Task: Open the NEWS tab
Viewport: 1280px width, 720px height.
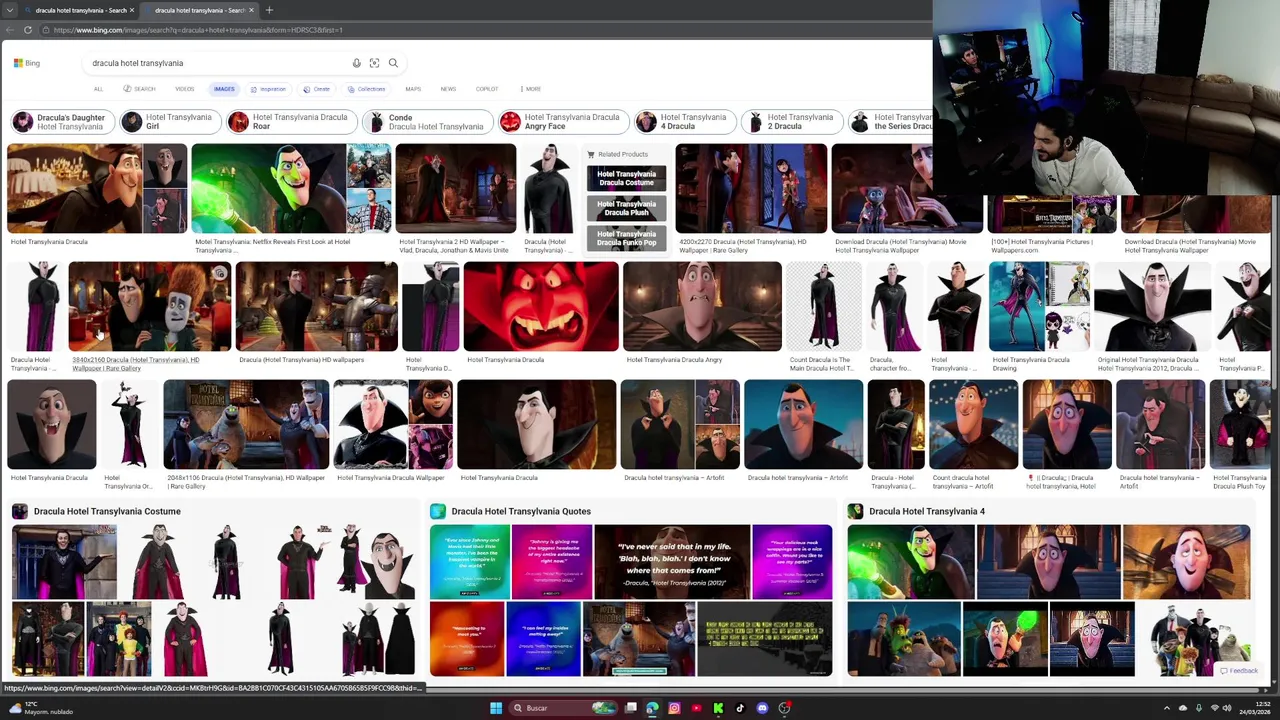Action: pos(448,89)
